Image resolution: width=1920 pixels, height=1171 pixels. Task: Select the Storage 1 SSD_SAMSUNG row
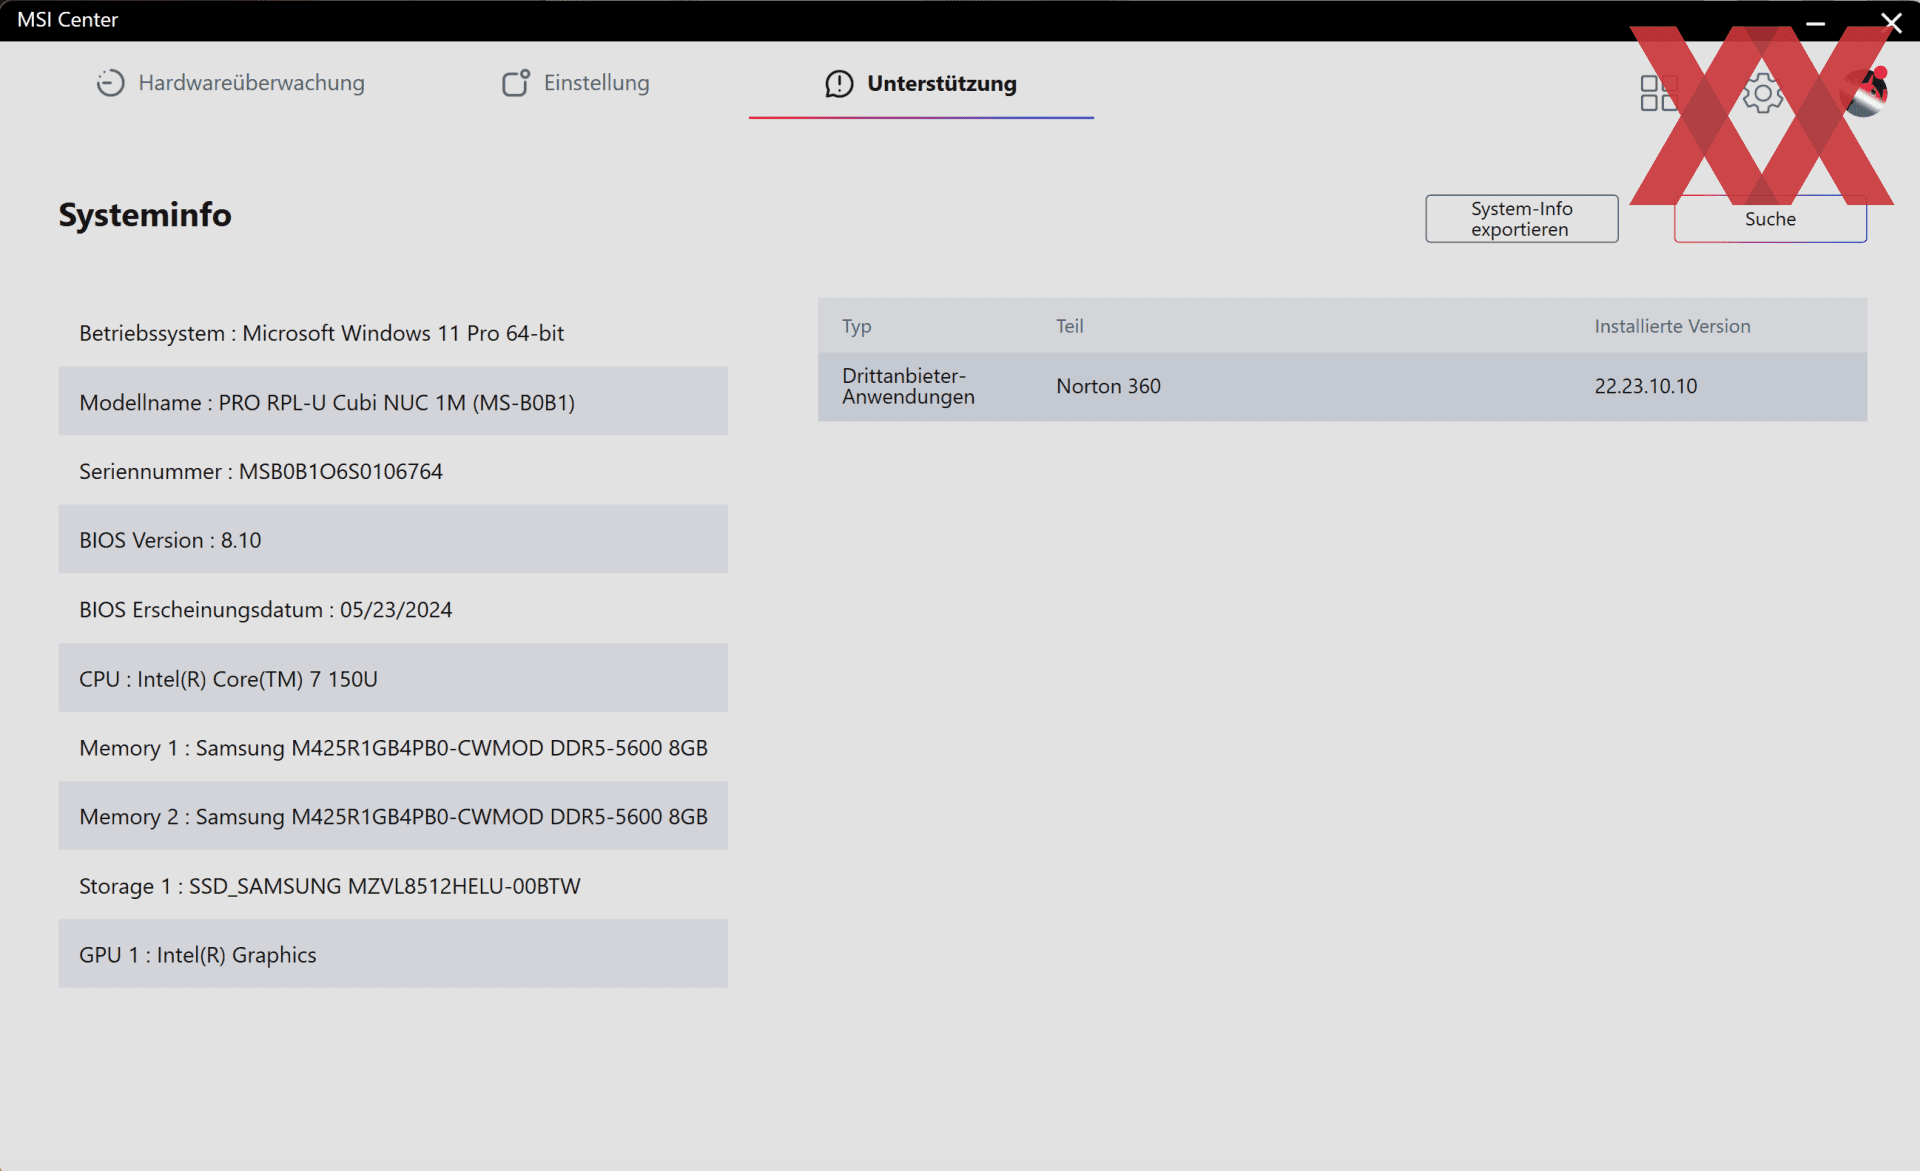(393, 886)
